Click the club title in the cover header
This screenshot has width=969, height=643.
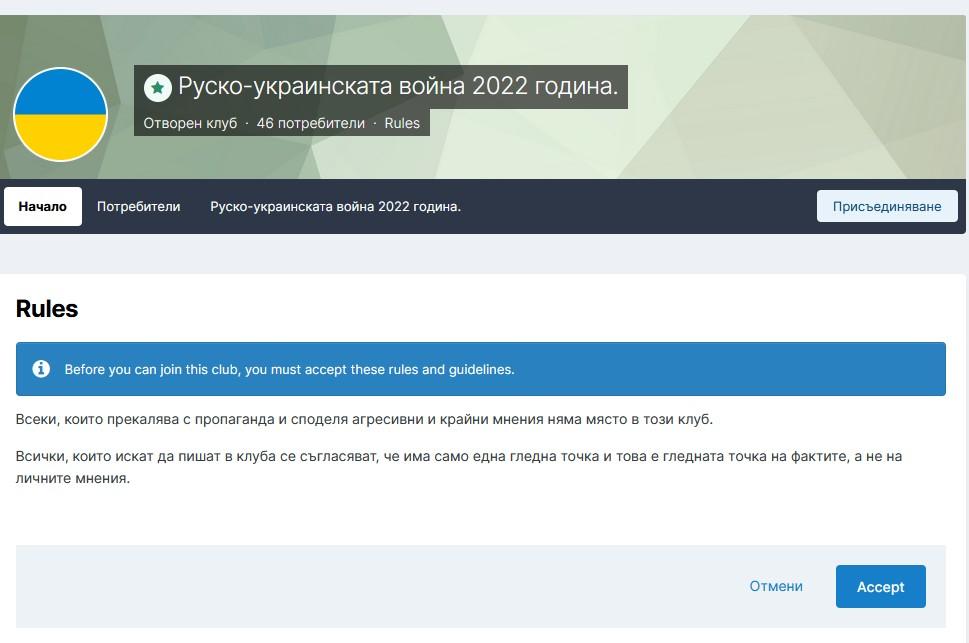tap(398, 88)
